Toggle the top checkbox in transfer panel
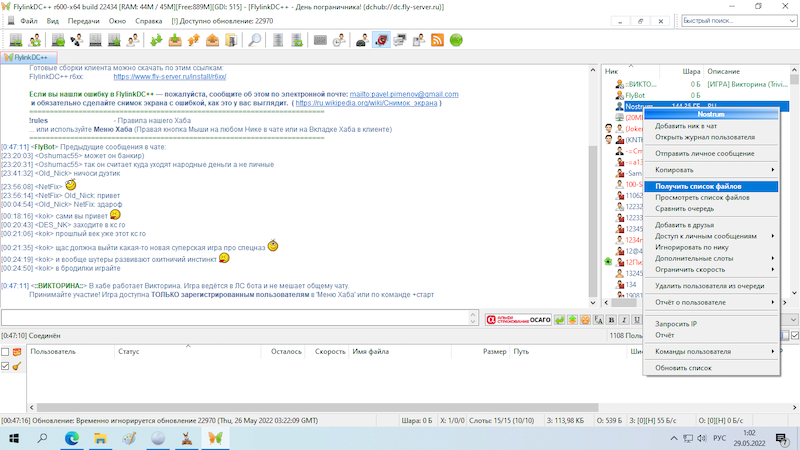 [x=5, y=352]
